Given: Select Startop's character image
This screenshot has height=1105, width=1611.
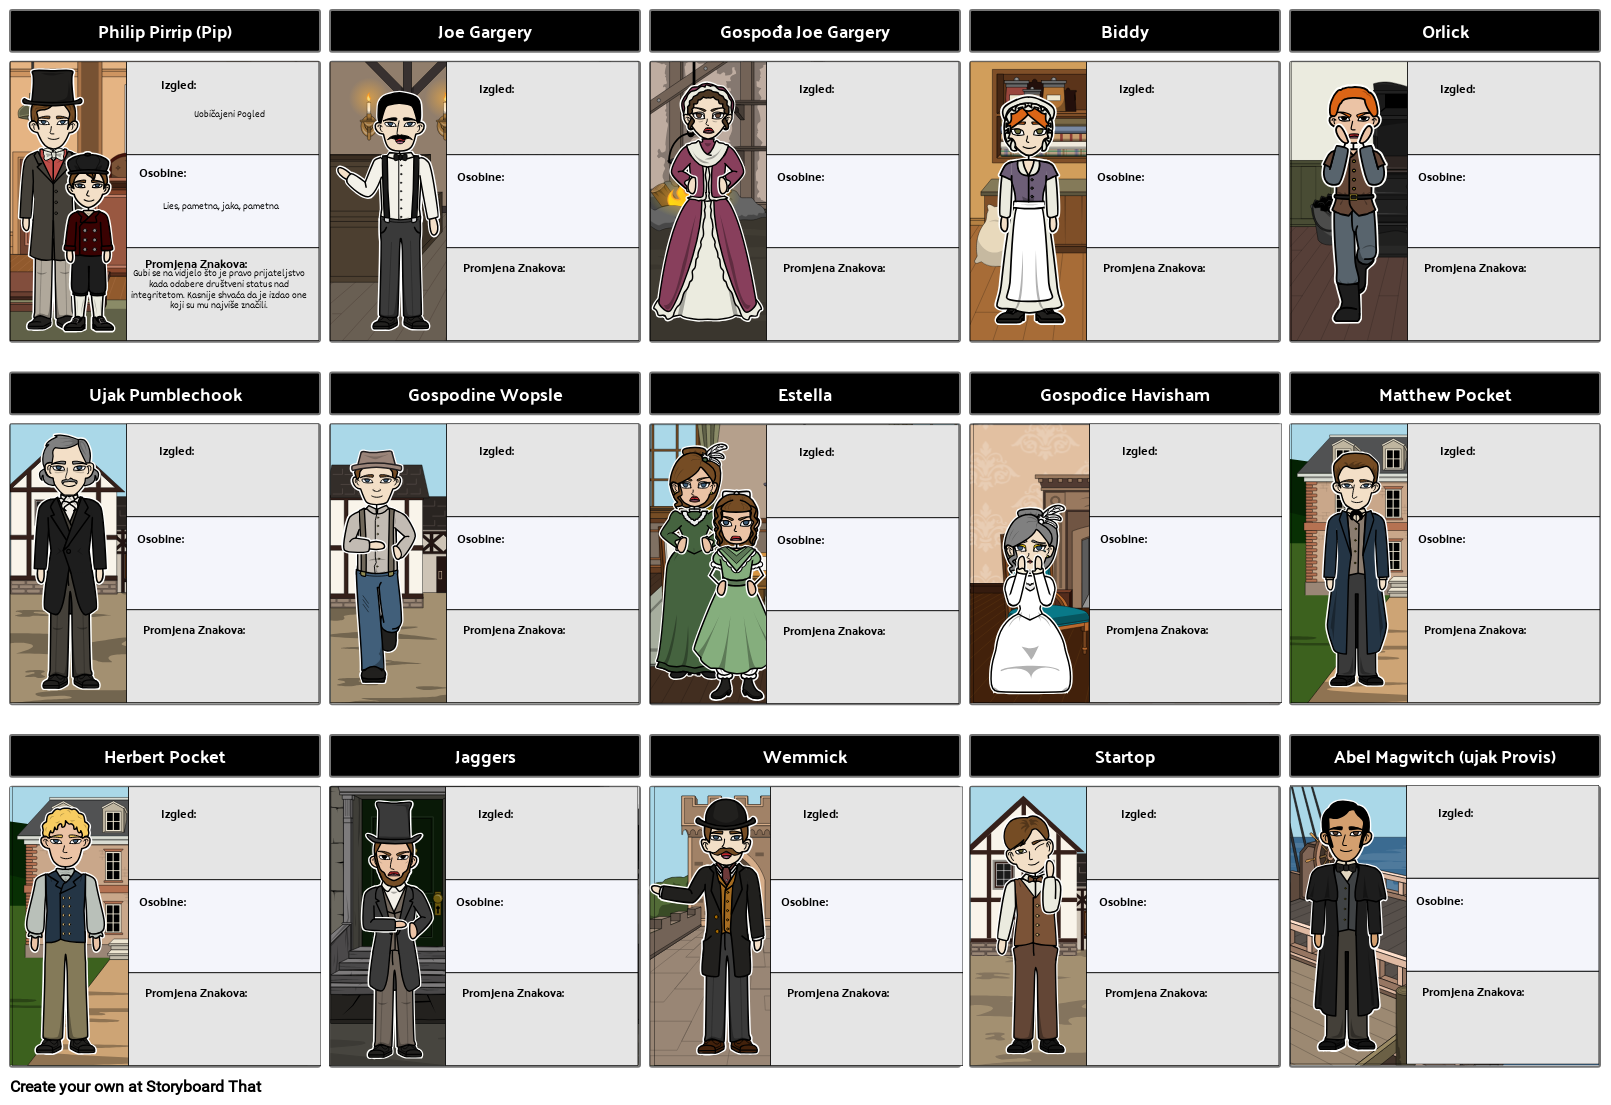Looking at the screenshot, I should click(x=1029, y=926).
